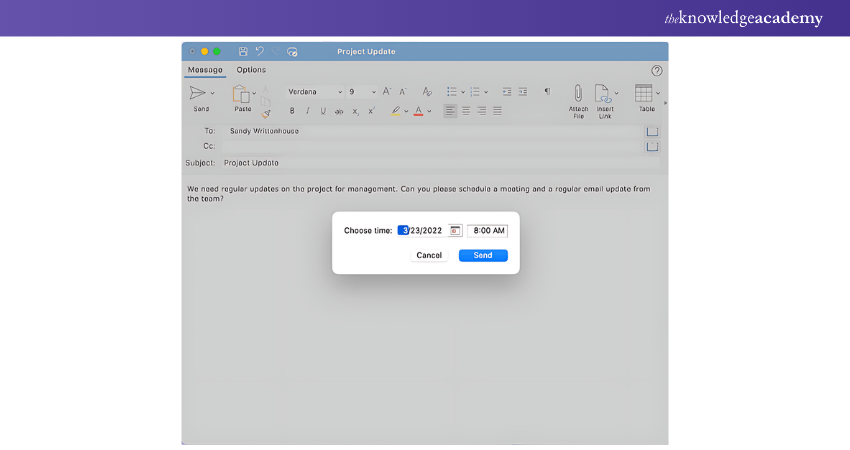Expand the bulleted list dropdown arrow

462,91
